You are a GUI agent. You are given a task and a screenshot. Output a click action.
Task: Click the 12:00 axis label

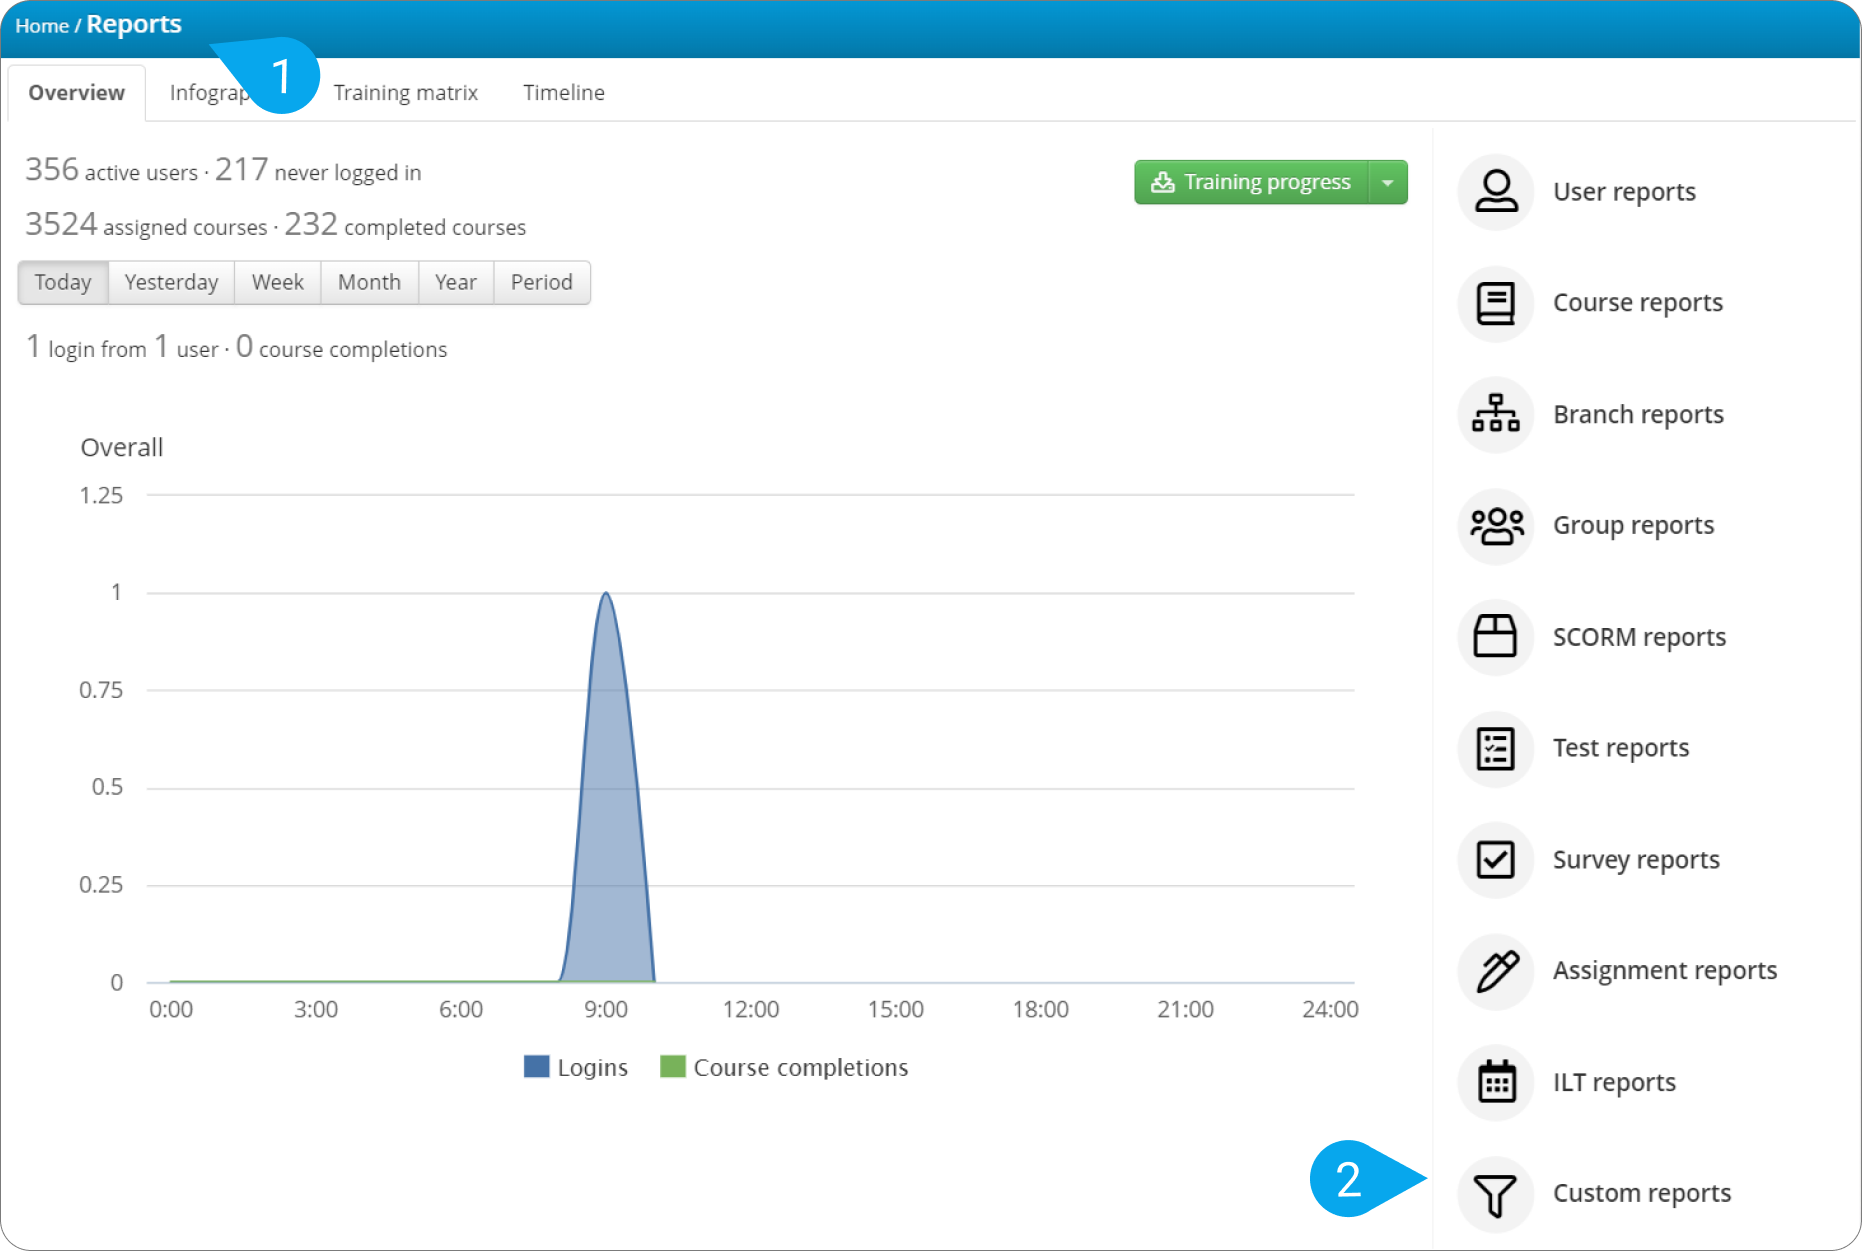pyautogui.click(x=751, y=1010)
